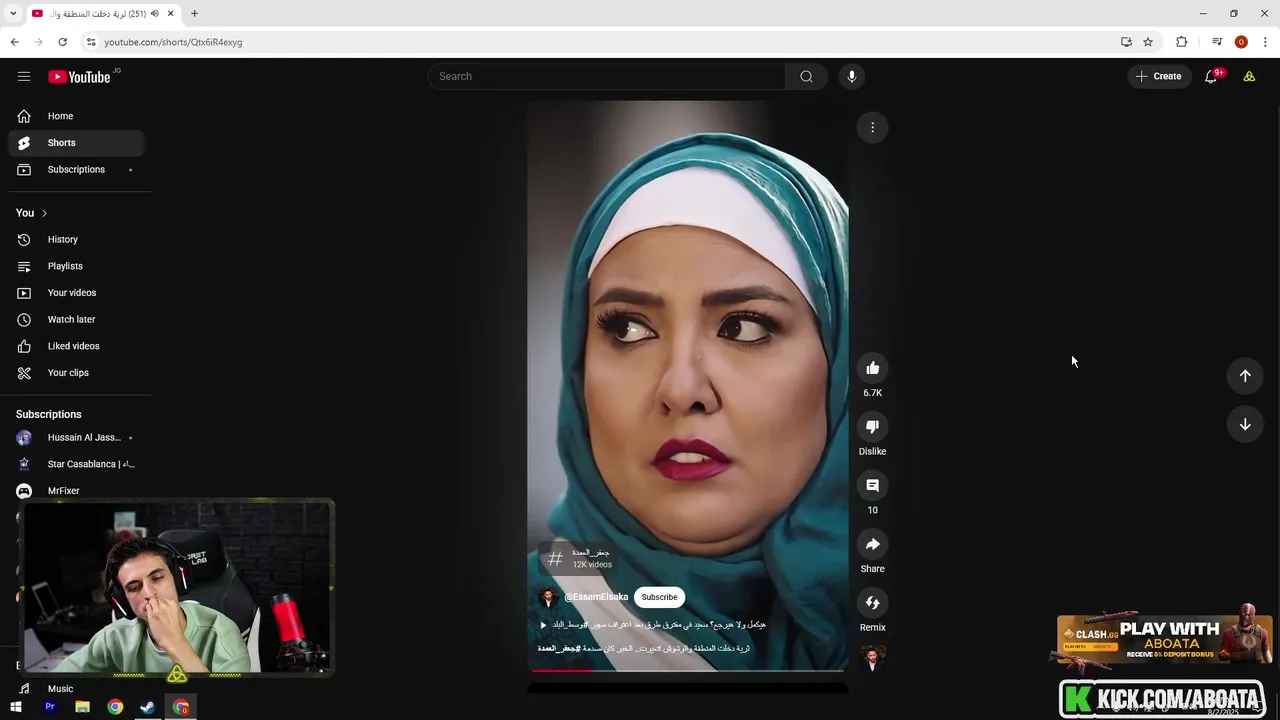This screenshot has width=1280, height=720.
Task: Go to the next short with the down arrow
Action: 1245,424
